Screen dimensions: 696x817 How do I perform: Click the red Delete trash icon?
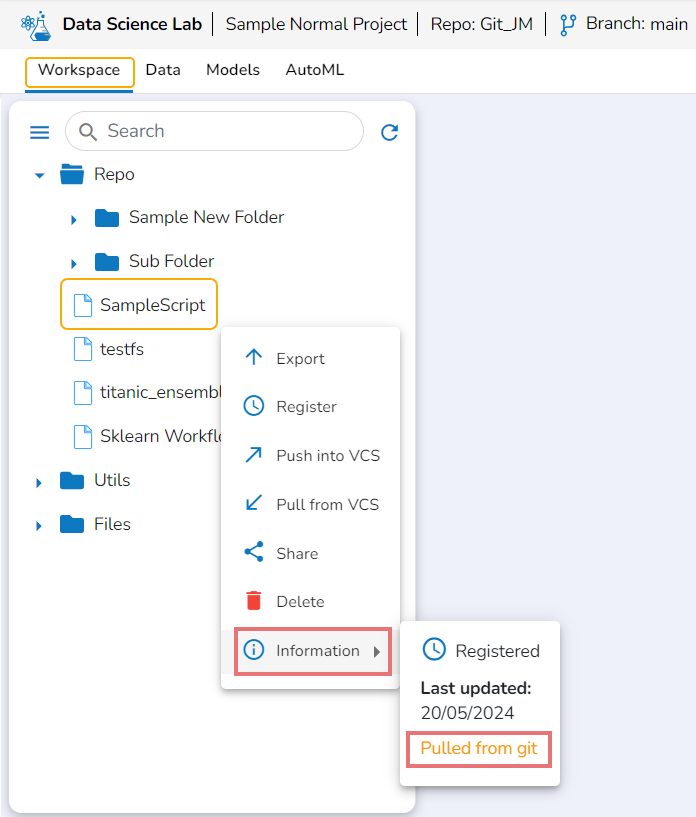tap(254, 601)
